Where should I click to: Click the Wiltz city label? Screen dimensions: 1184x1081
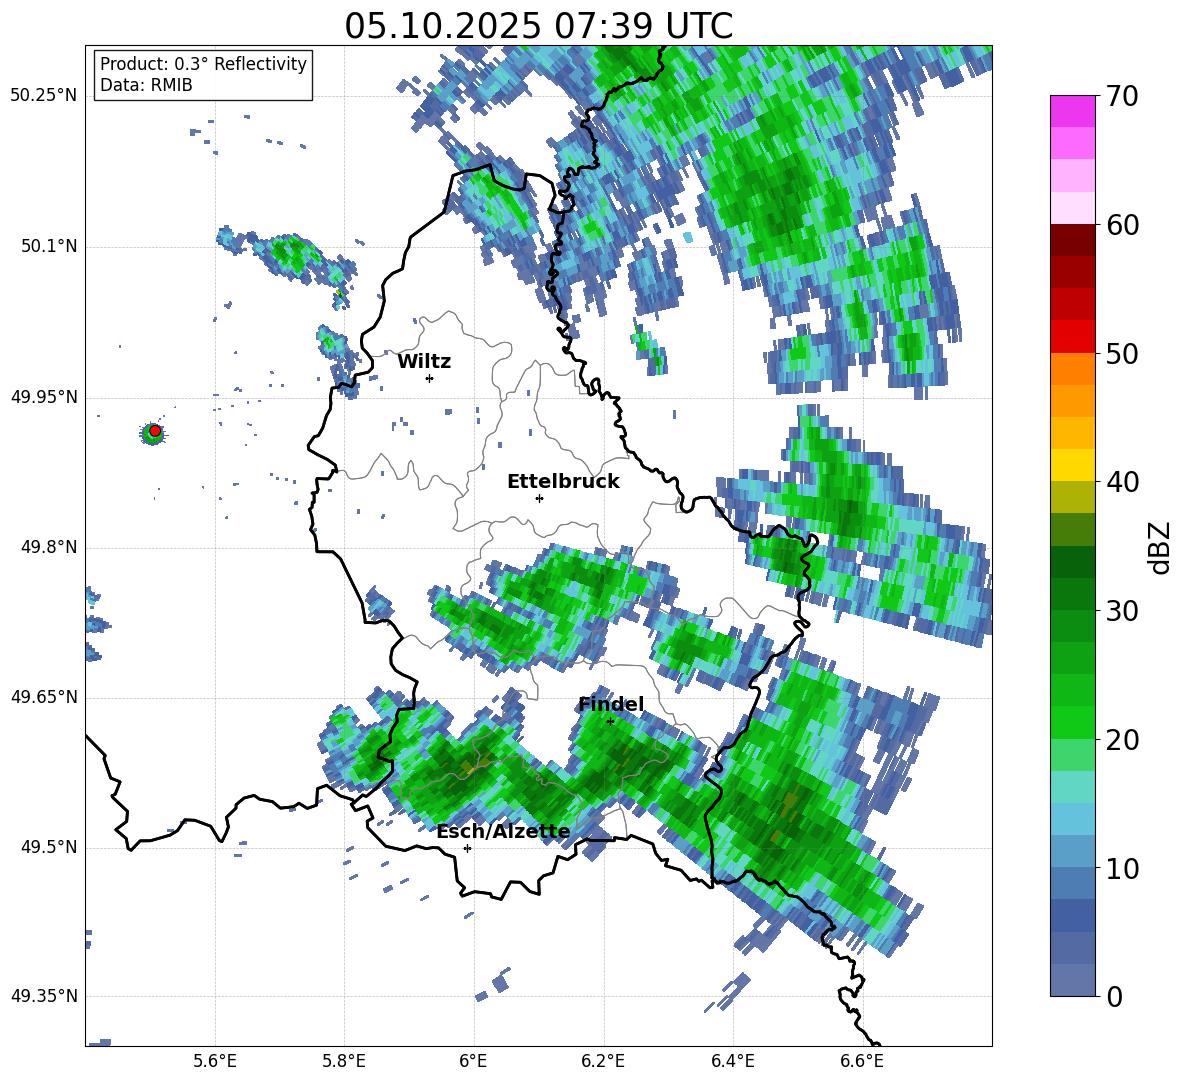point(424,362)
